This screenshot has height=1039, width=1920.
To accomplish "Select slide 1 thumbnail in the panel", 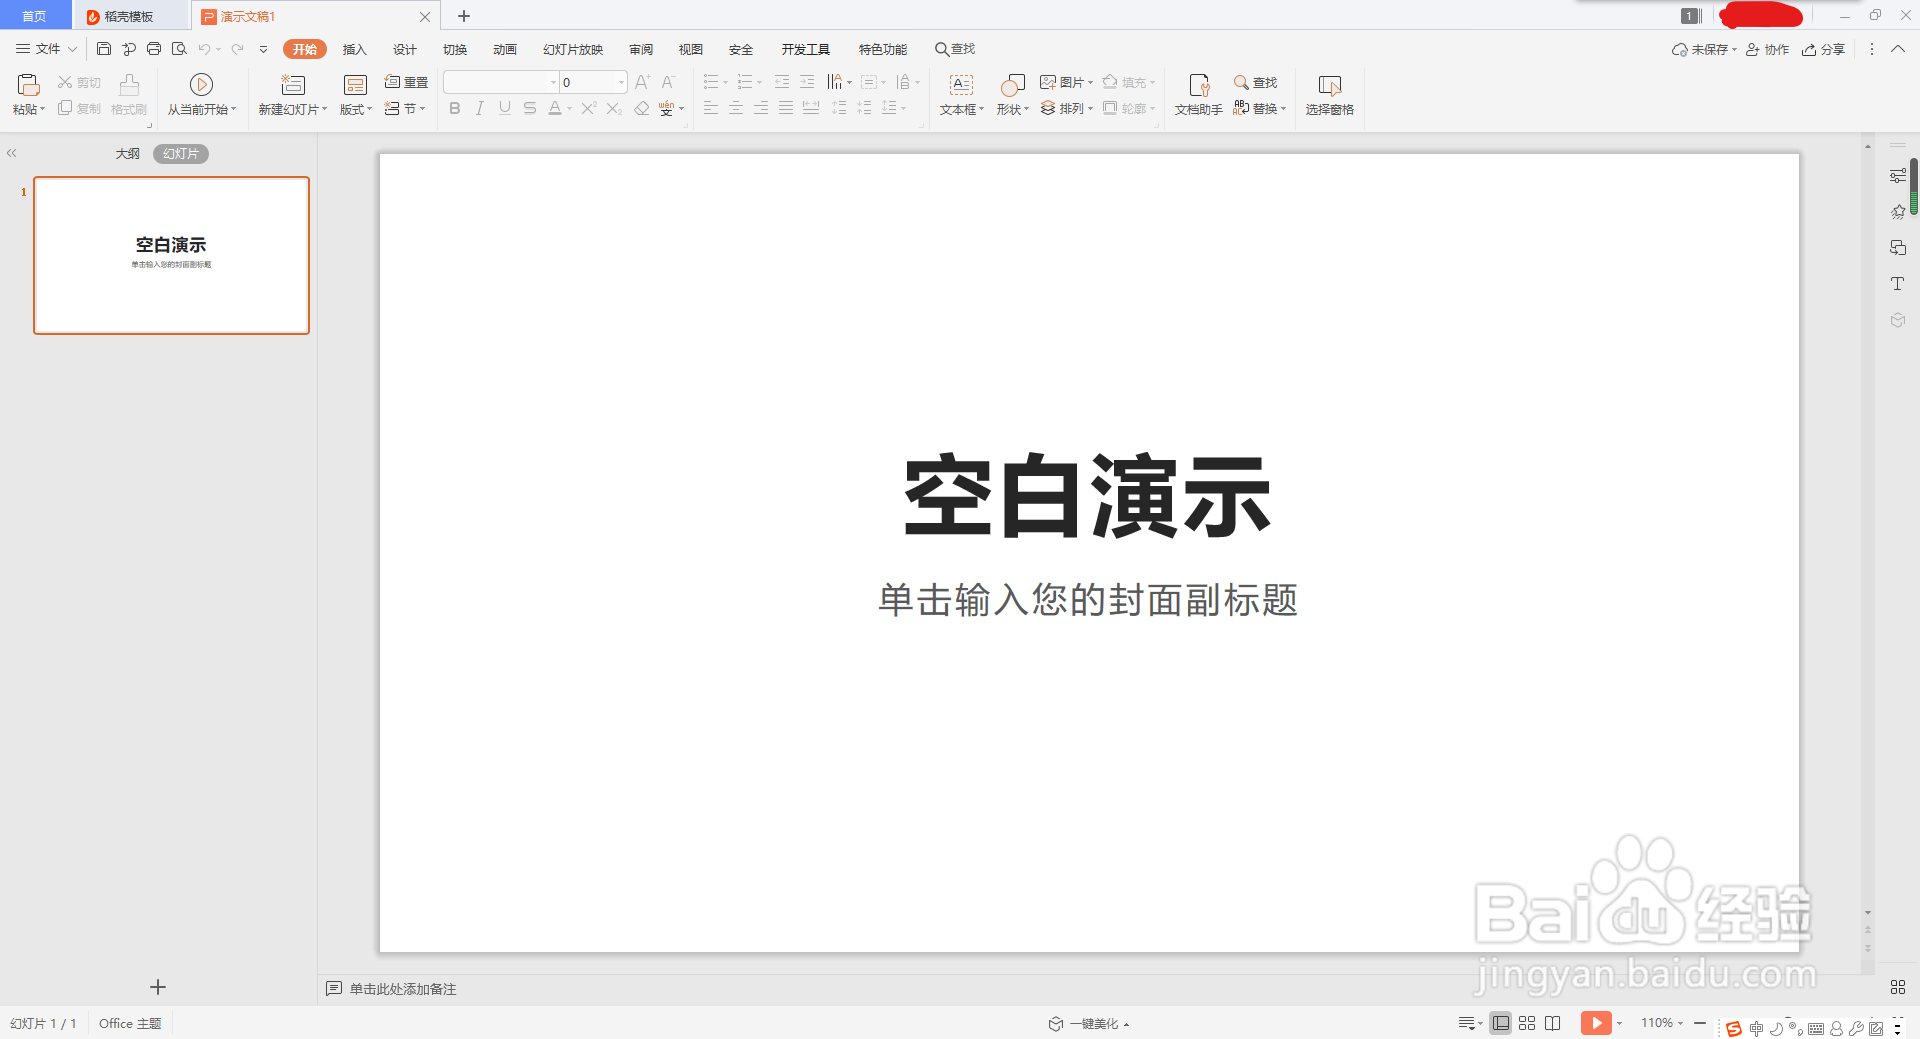I will 171,255.
